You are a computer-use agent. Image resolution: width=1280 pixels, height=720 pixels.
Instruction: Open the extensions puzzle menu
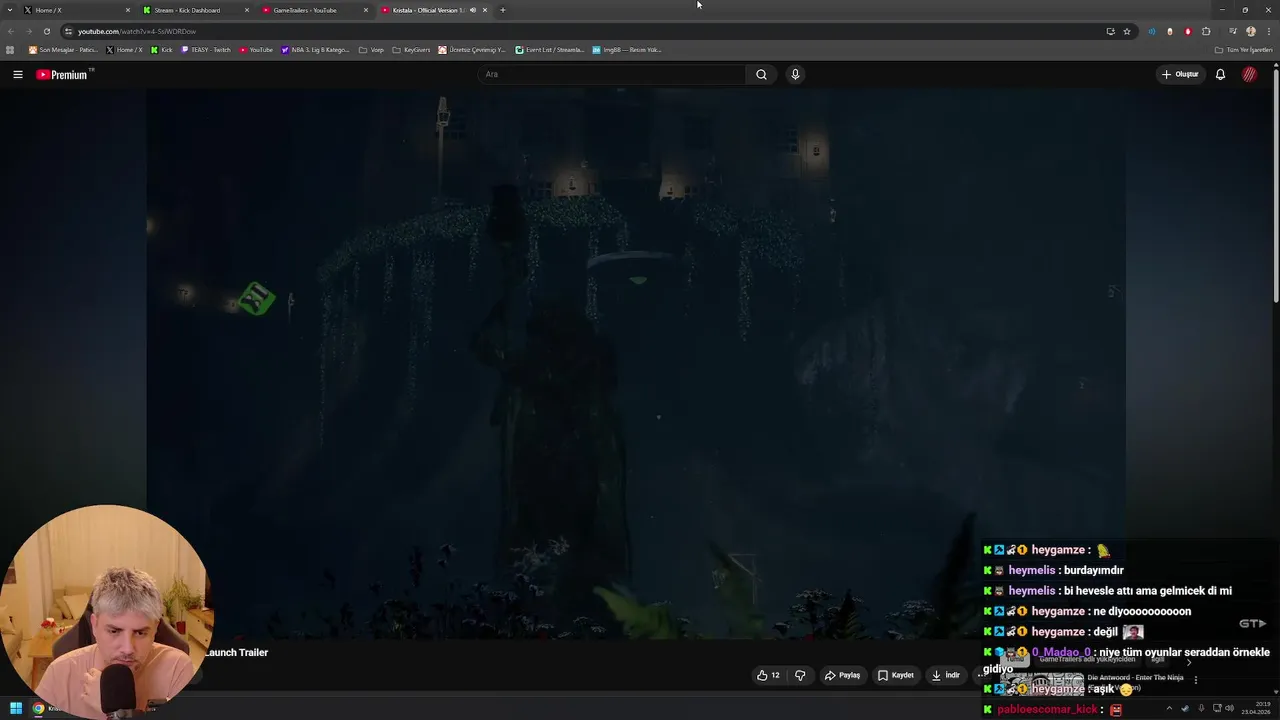tap(1206, 31)
